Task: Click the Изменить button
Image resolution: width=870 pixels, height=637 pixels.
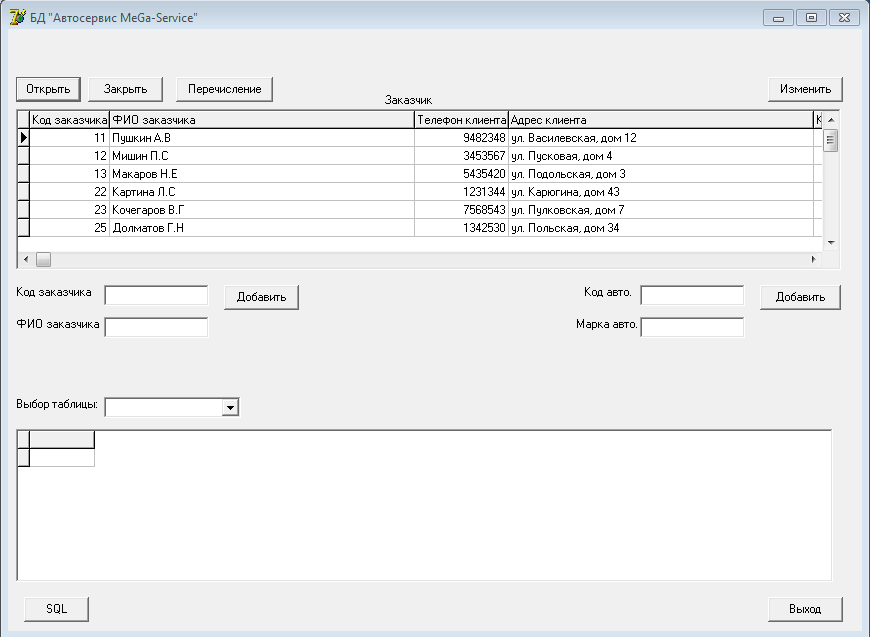Action: click(x=805, y=89)
